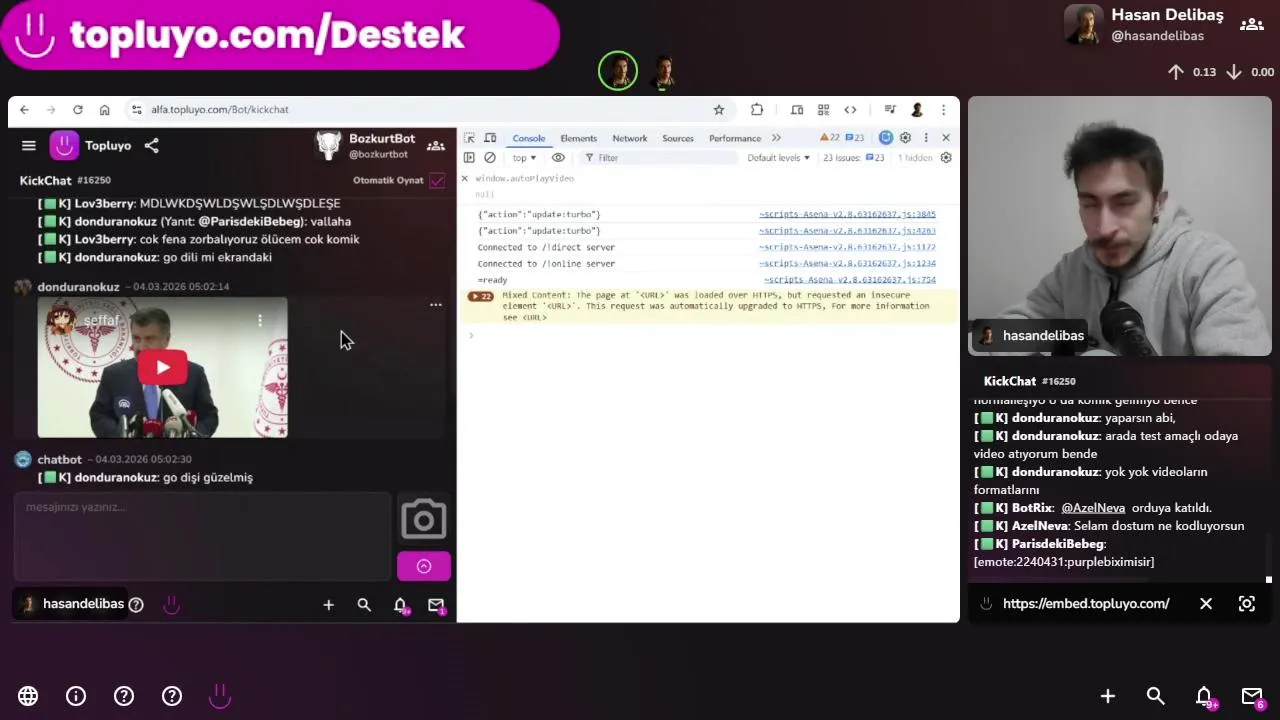The width and height of the screenshot is (1280, 720).
Task: Expand more DevTools tabs chevron
Action: tap(776, 138)
